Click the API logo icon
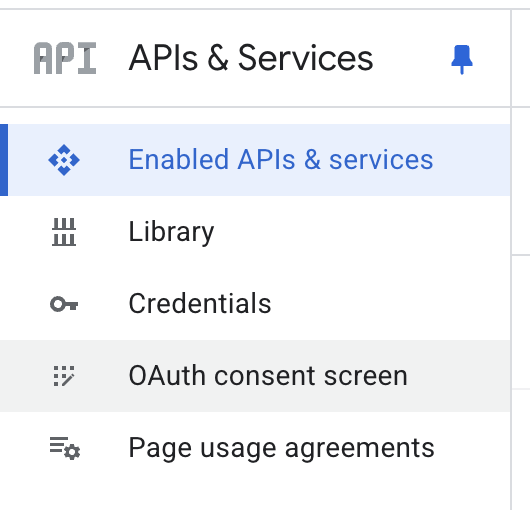This screenshot has width=530, height=510. [x=65, y=58]
